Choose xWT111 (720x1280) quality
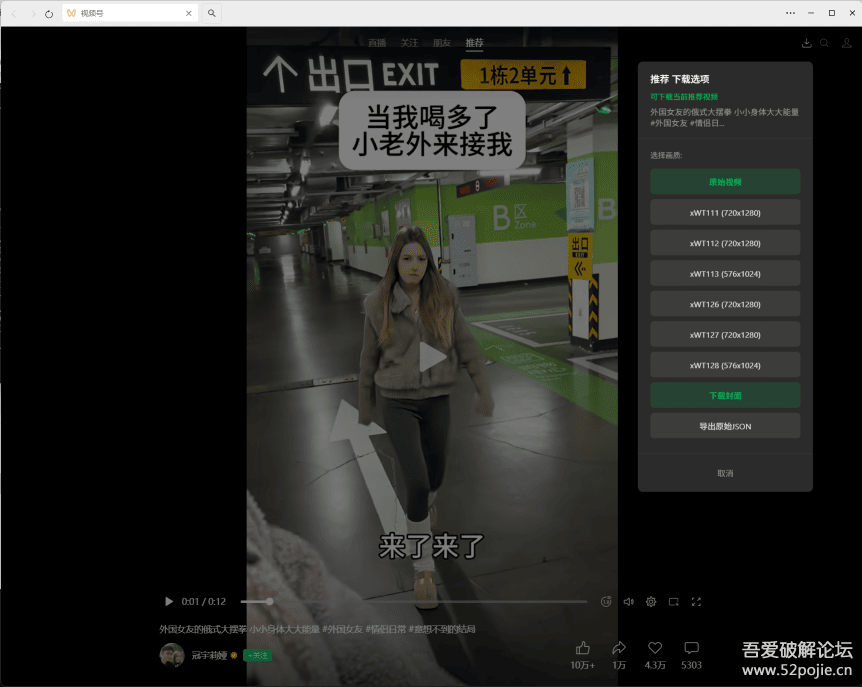Screen dimensions: 862x687 pyautogui.click(x=725, y=213)
